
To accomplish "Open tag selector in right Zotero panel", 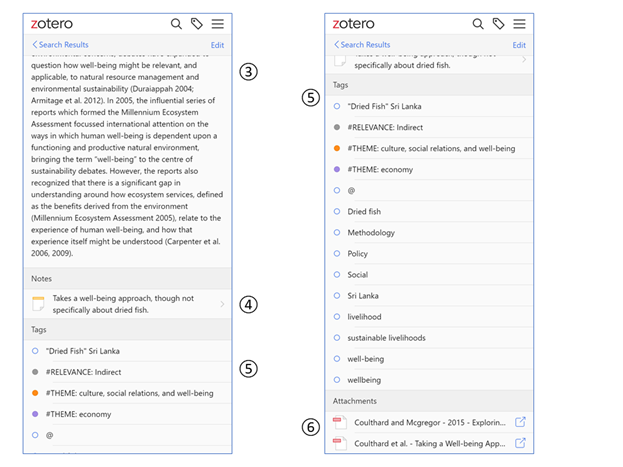I will tap(499, 24).
